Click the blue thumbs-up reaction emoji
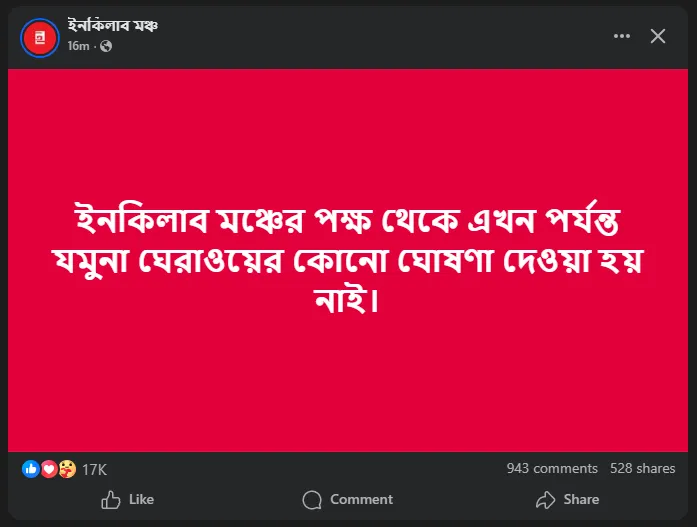 tap(30, 468)
